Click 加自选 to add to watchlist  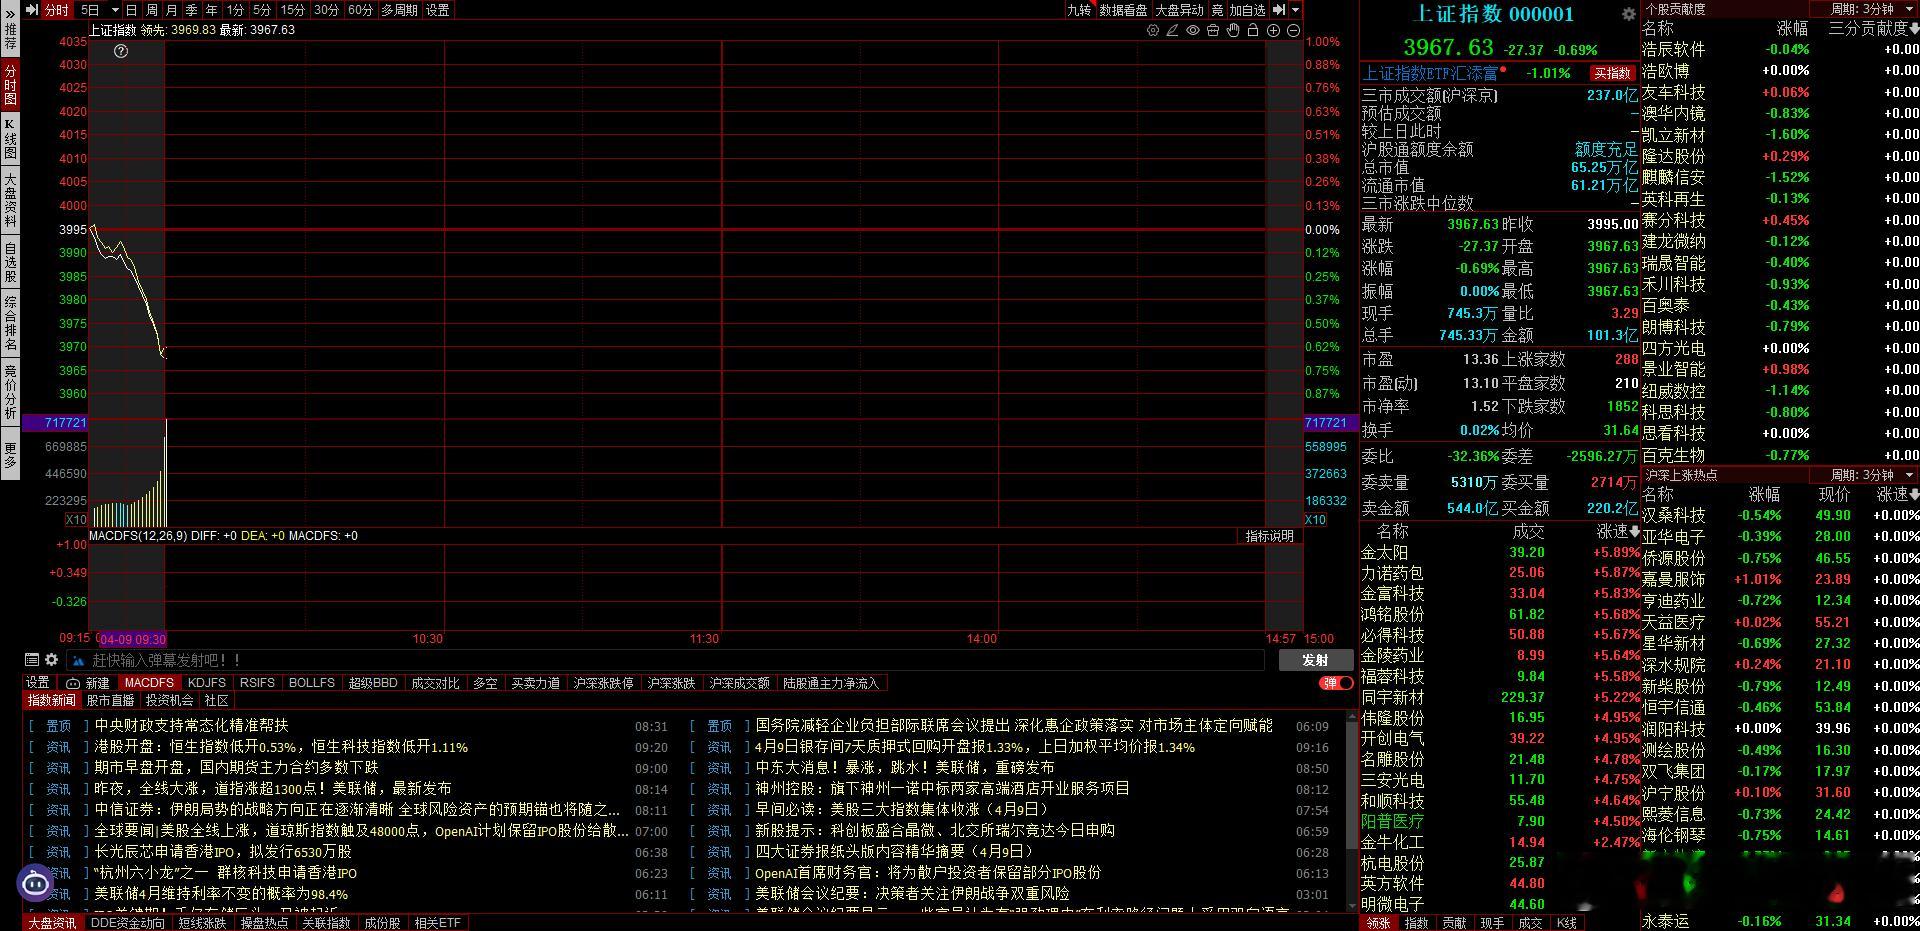click(x=1247, y=10)
